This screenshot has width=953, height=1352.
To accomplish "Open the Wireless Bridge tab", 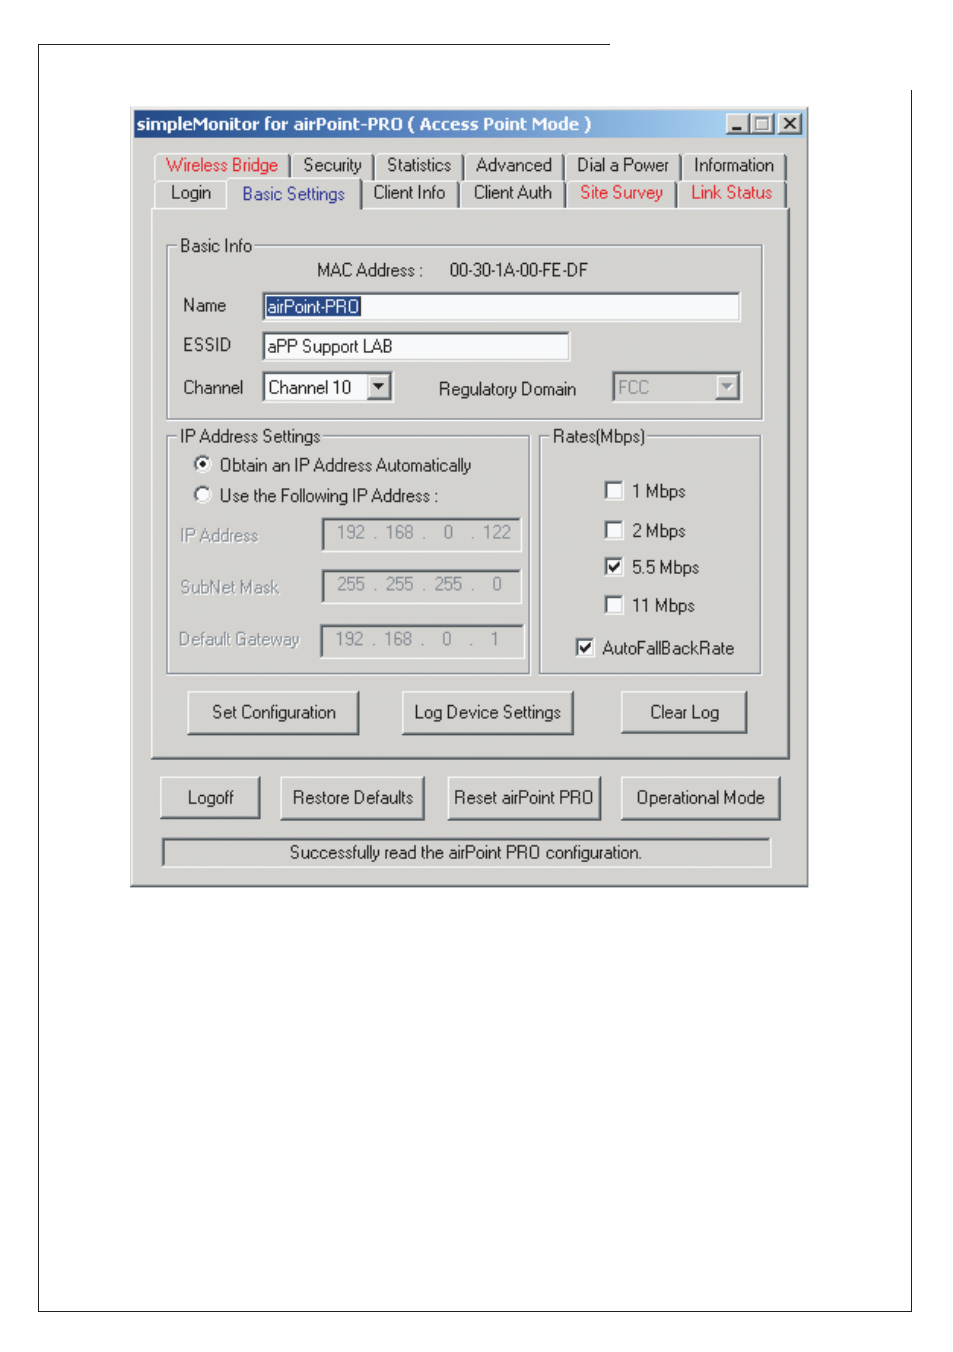I will [x=222, y=165].
